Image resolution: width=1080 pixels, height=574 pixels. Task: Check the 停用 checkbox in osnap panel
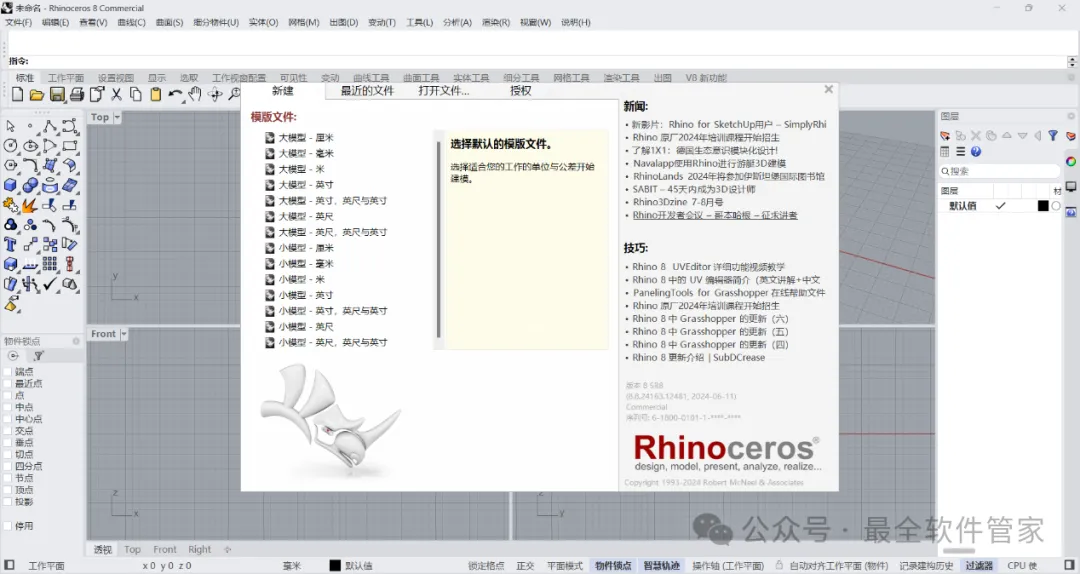point(8,526)
